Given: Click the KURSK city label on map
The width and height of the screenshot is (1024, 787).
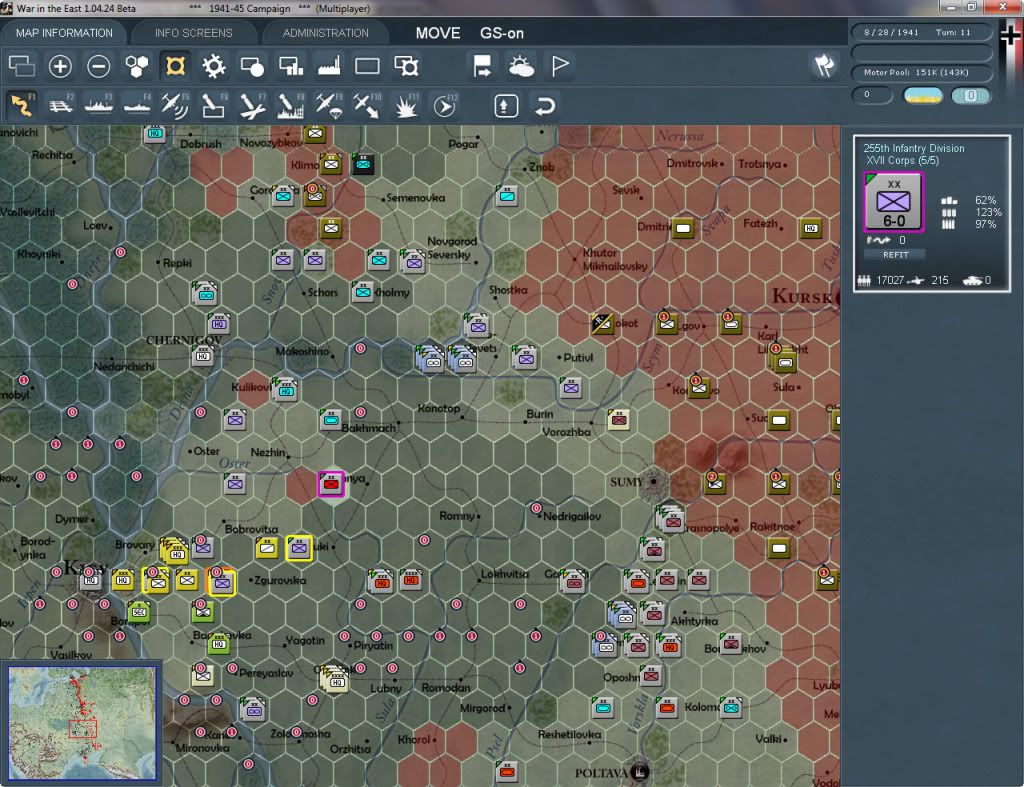Looking at the screenshot, I should (x=802, y=297).
